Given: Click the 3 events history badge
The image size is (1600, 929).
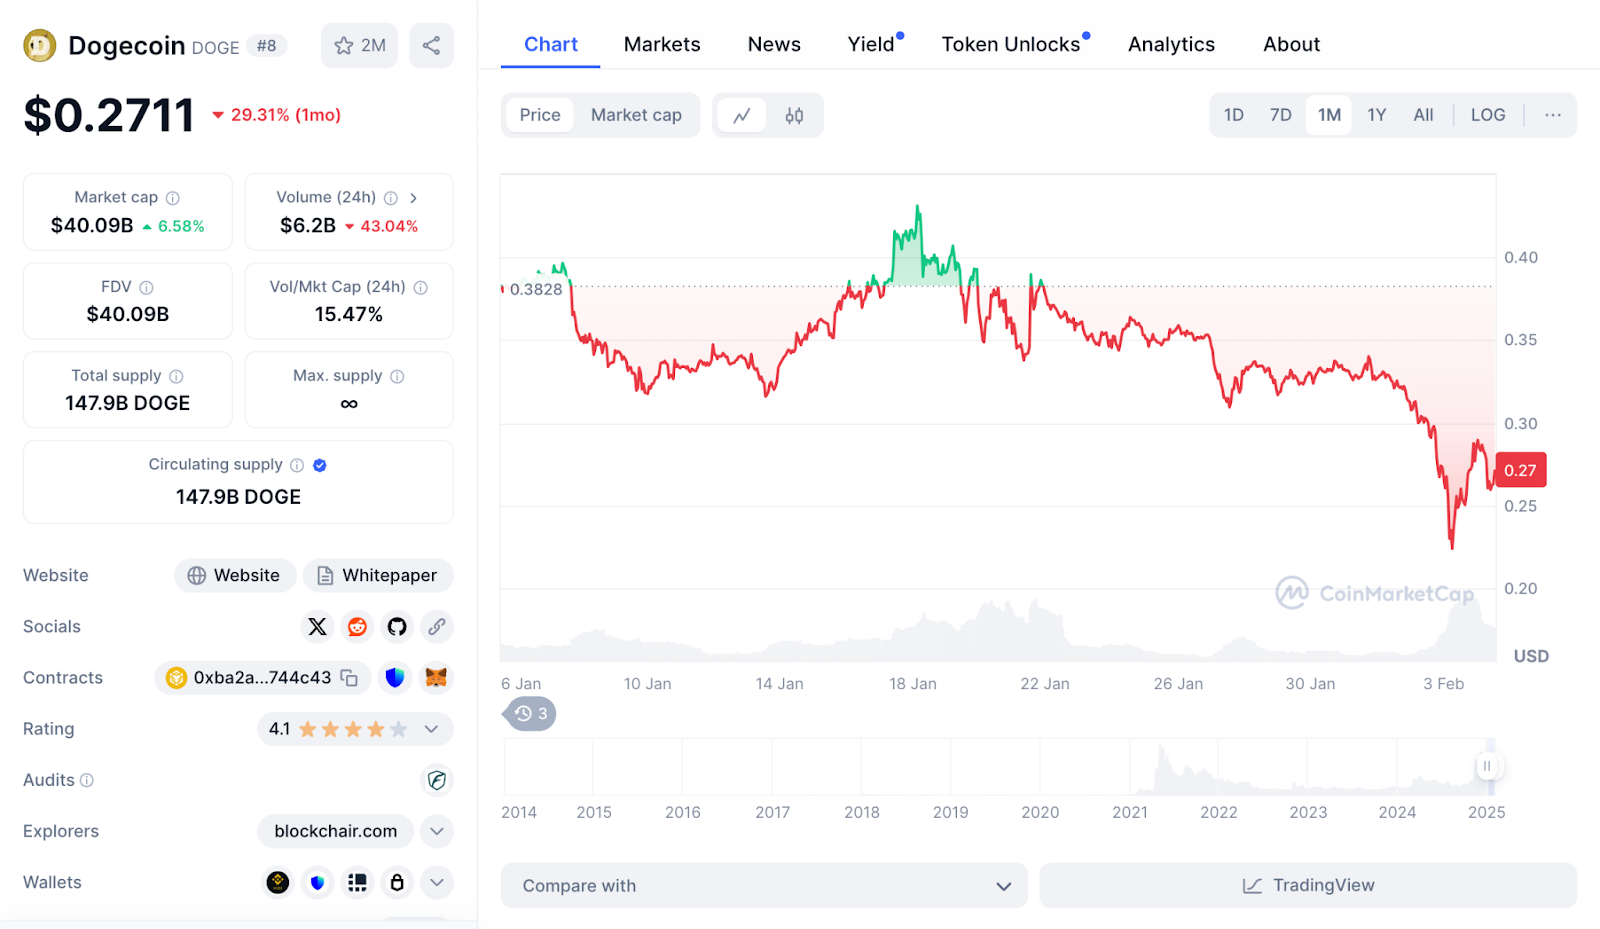Looking at the screenshot, I should 530,714.
